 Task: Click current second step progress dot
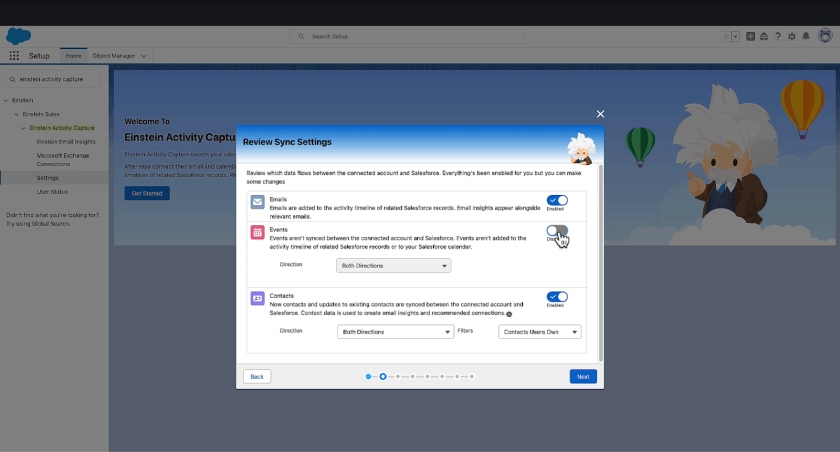click(383, 376)
